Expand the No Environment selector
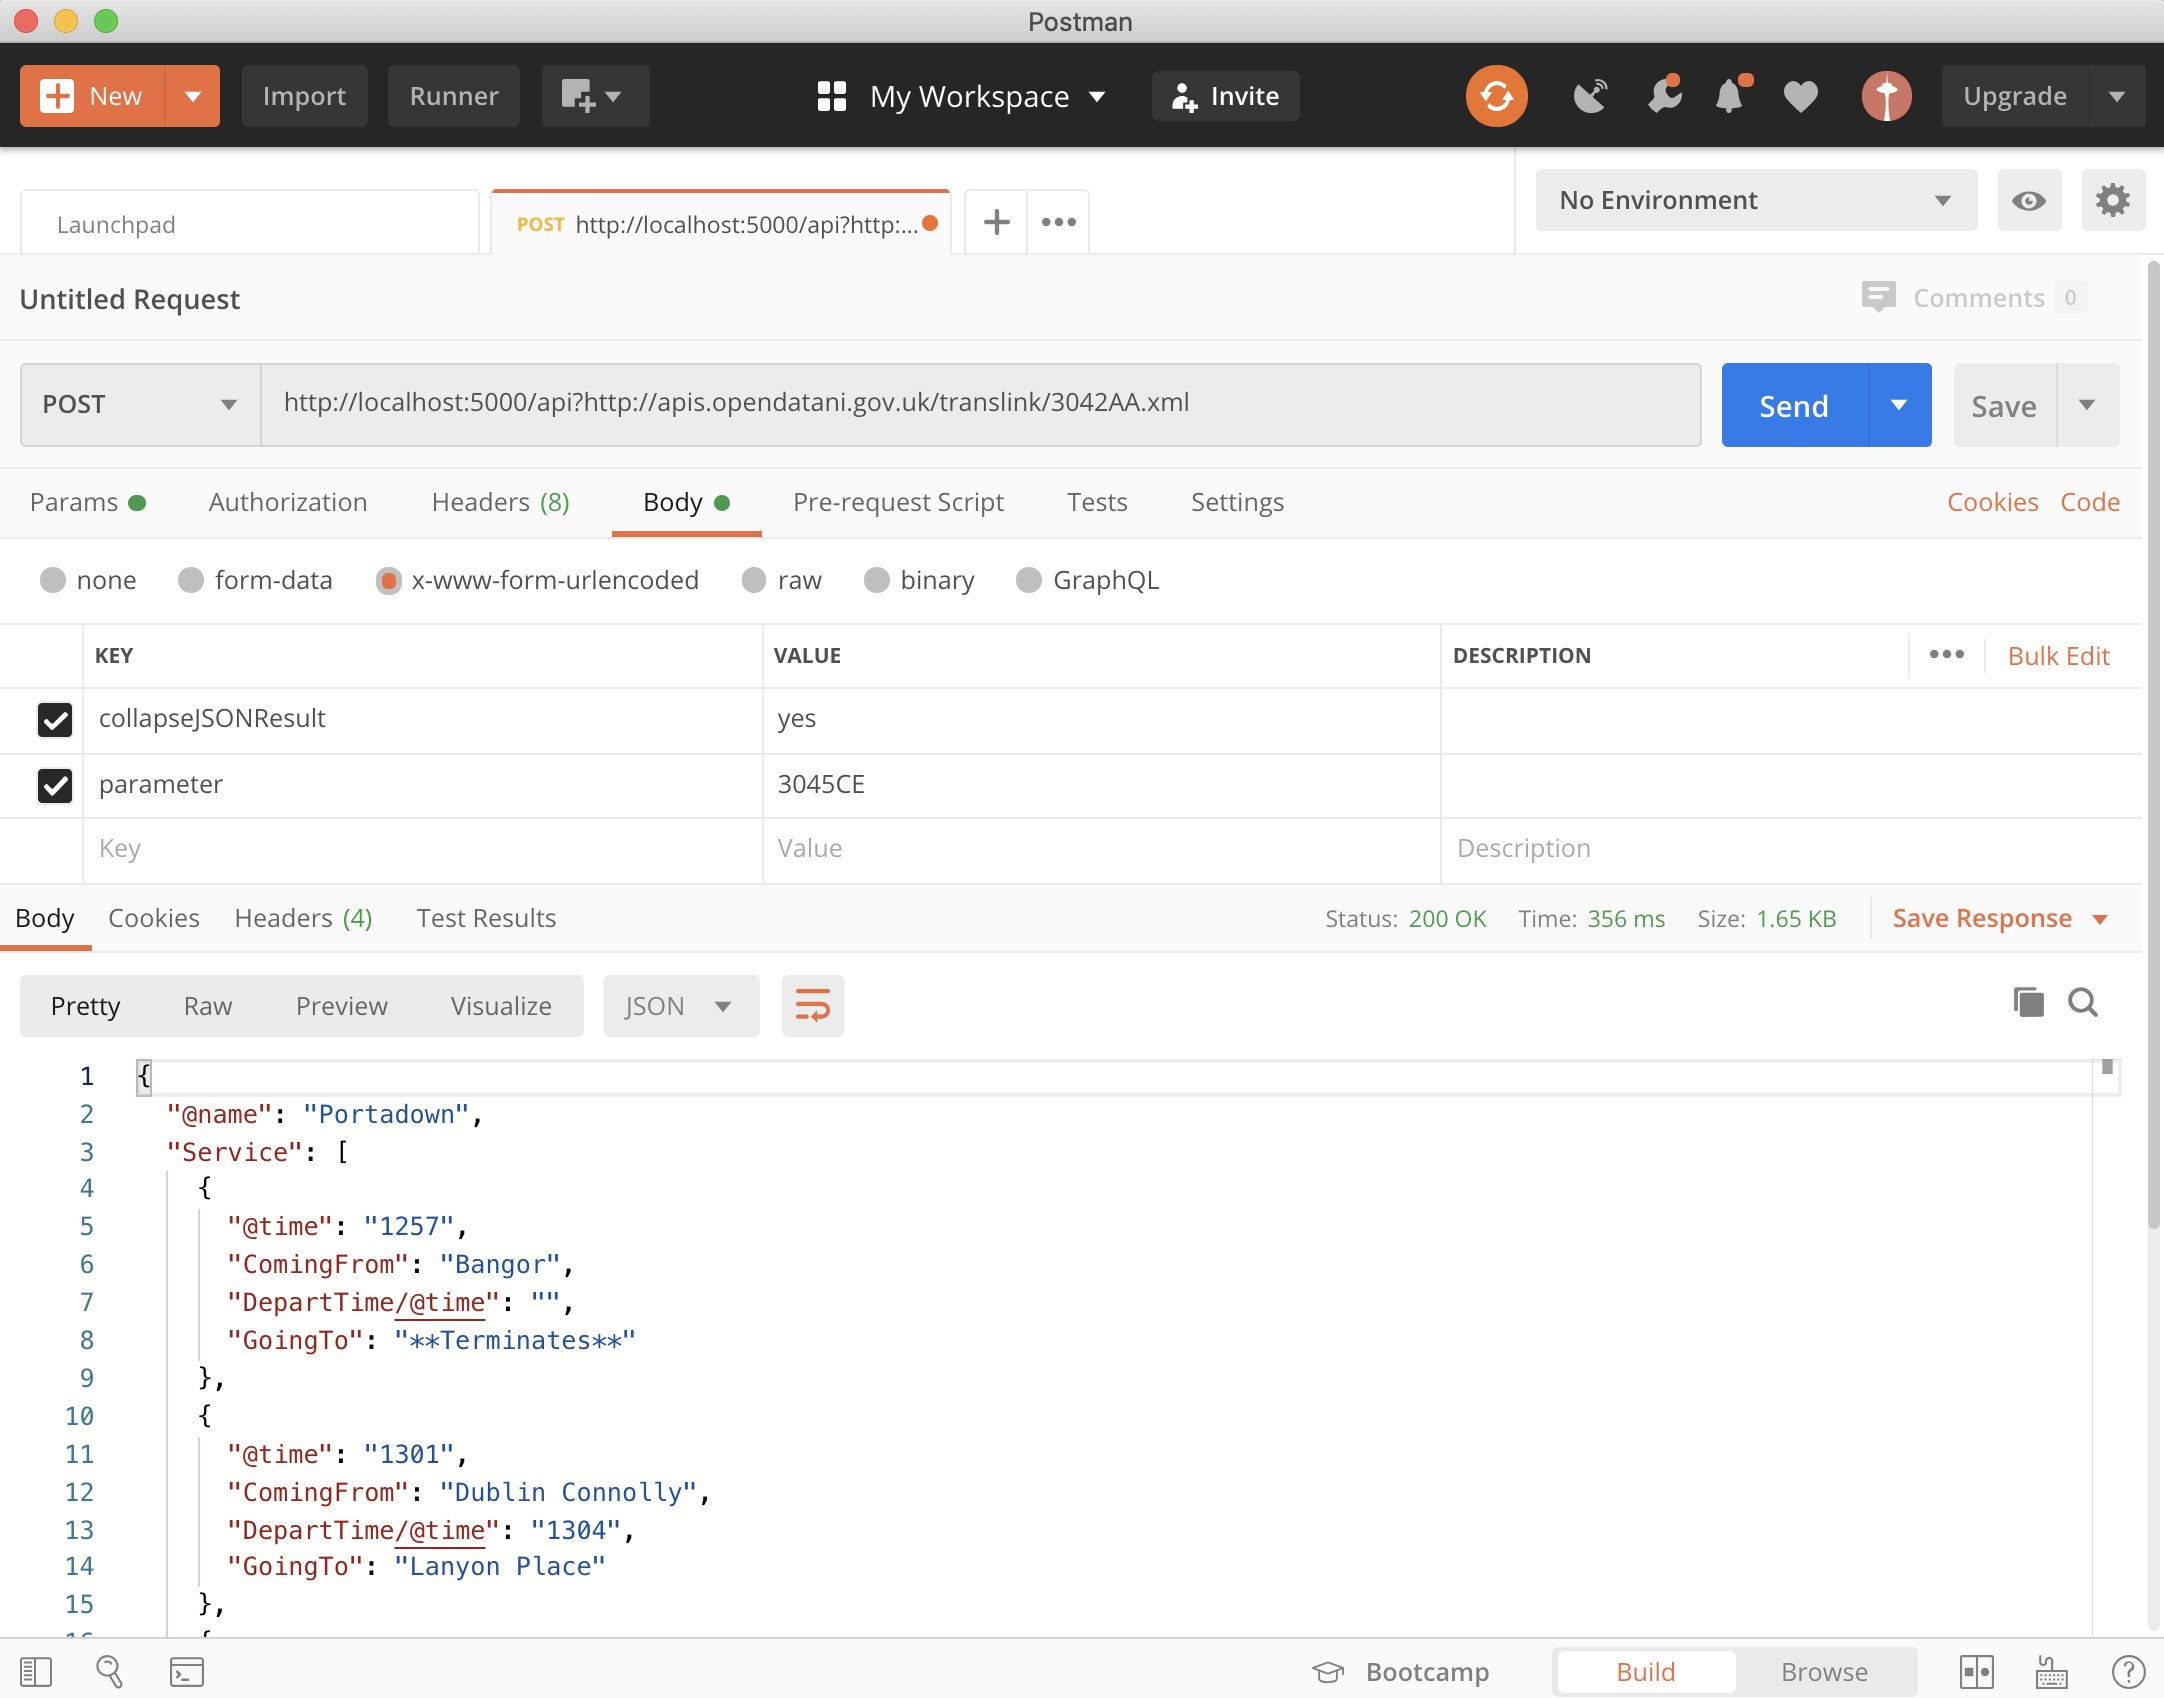2164x1698 pixels. pyautogui.click(x=1755, y=200)
